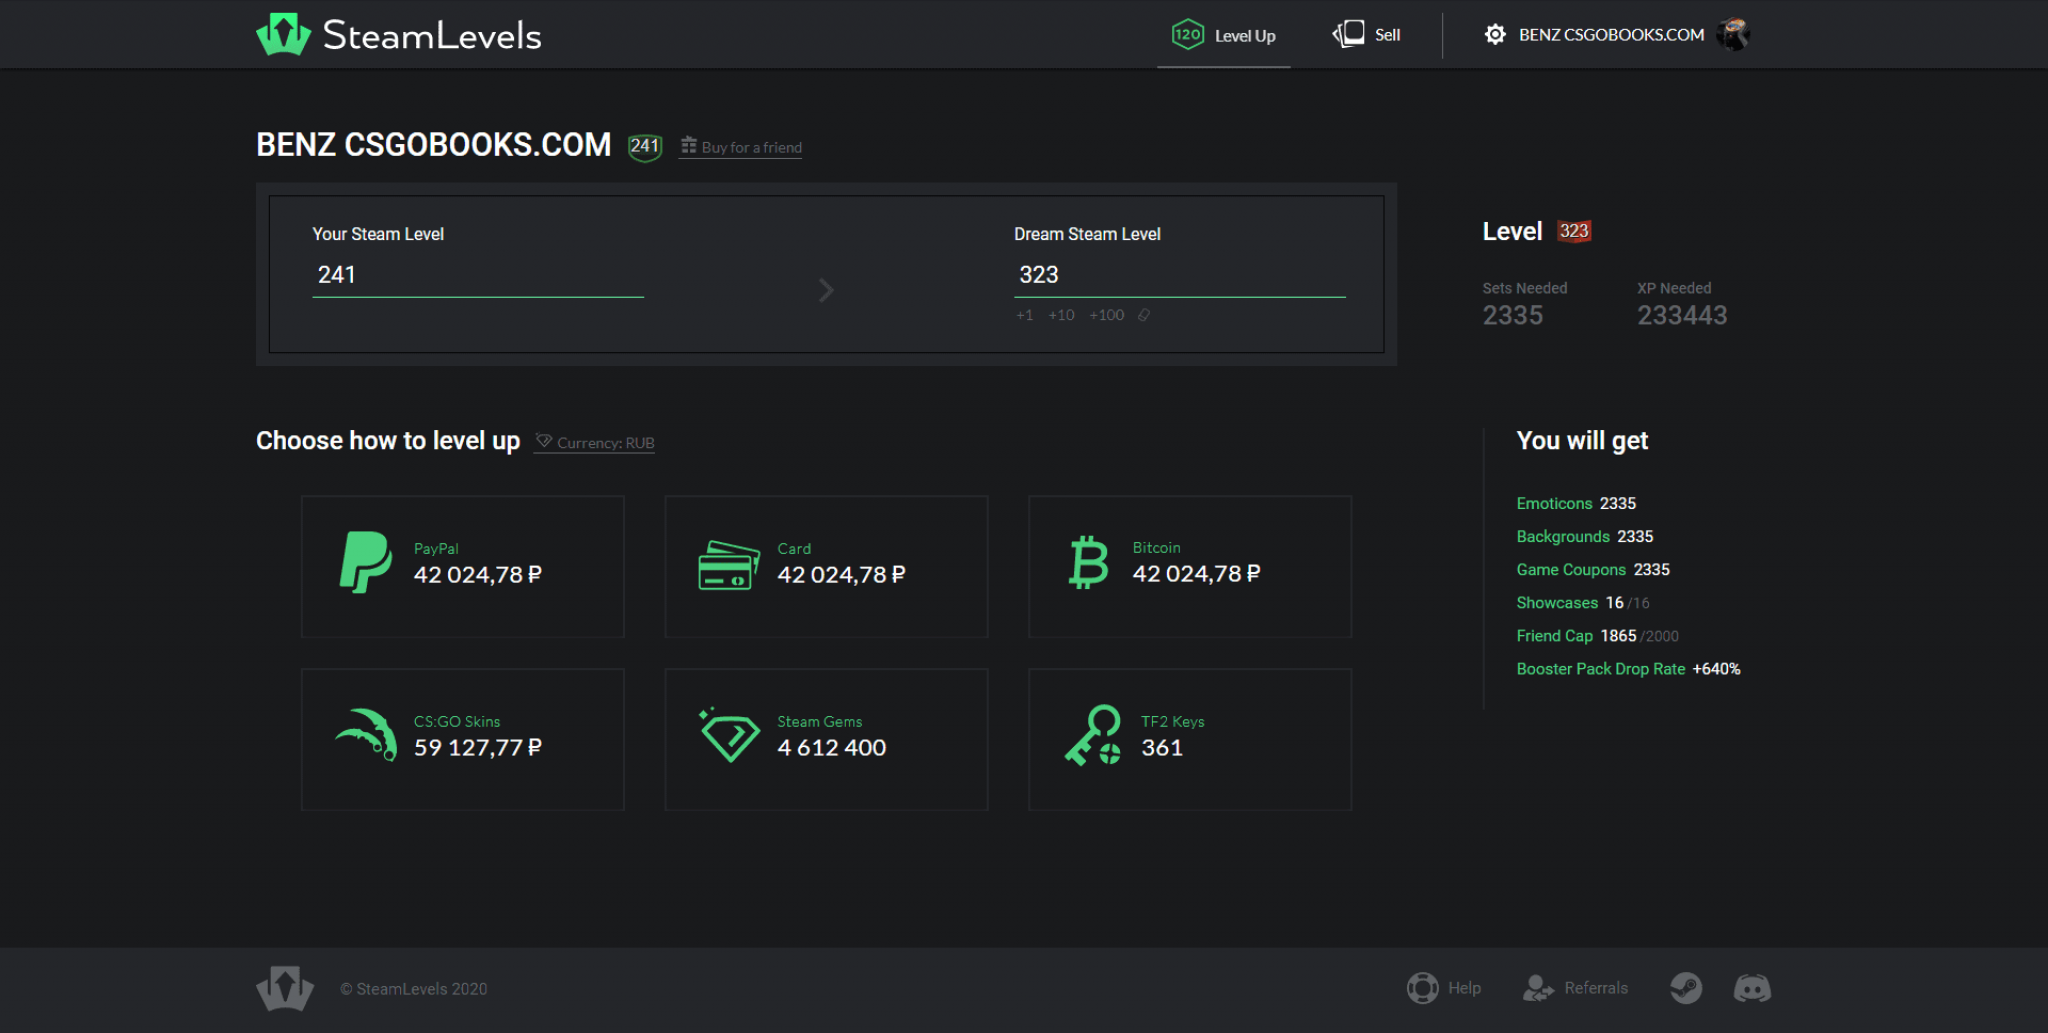
Task: Open the Discord icon in footer
Action: pyautogui.click(x=1752, y=988)
